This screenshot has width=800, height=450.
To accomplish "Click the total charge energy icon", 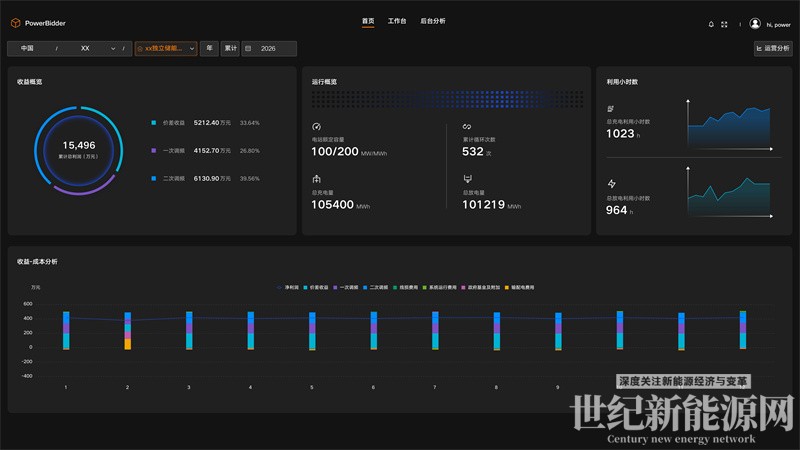I will pos(316,179).
